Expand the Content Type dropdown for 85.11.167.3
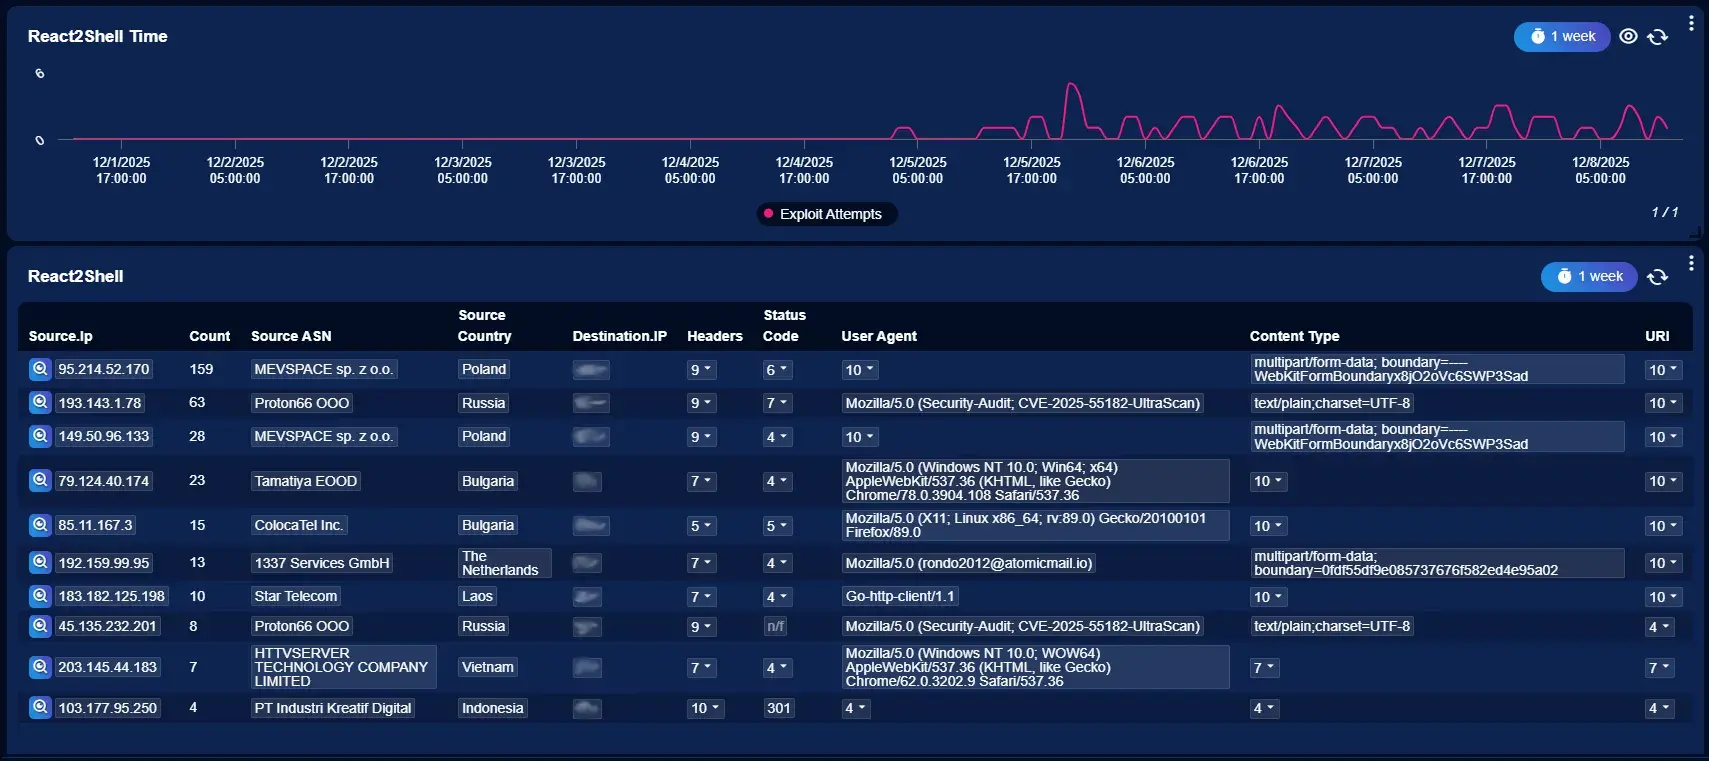 point(1268,526)
